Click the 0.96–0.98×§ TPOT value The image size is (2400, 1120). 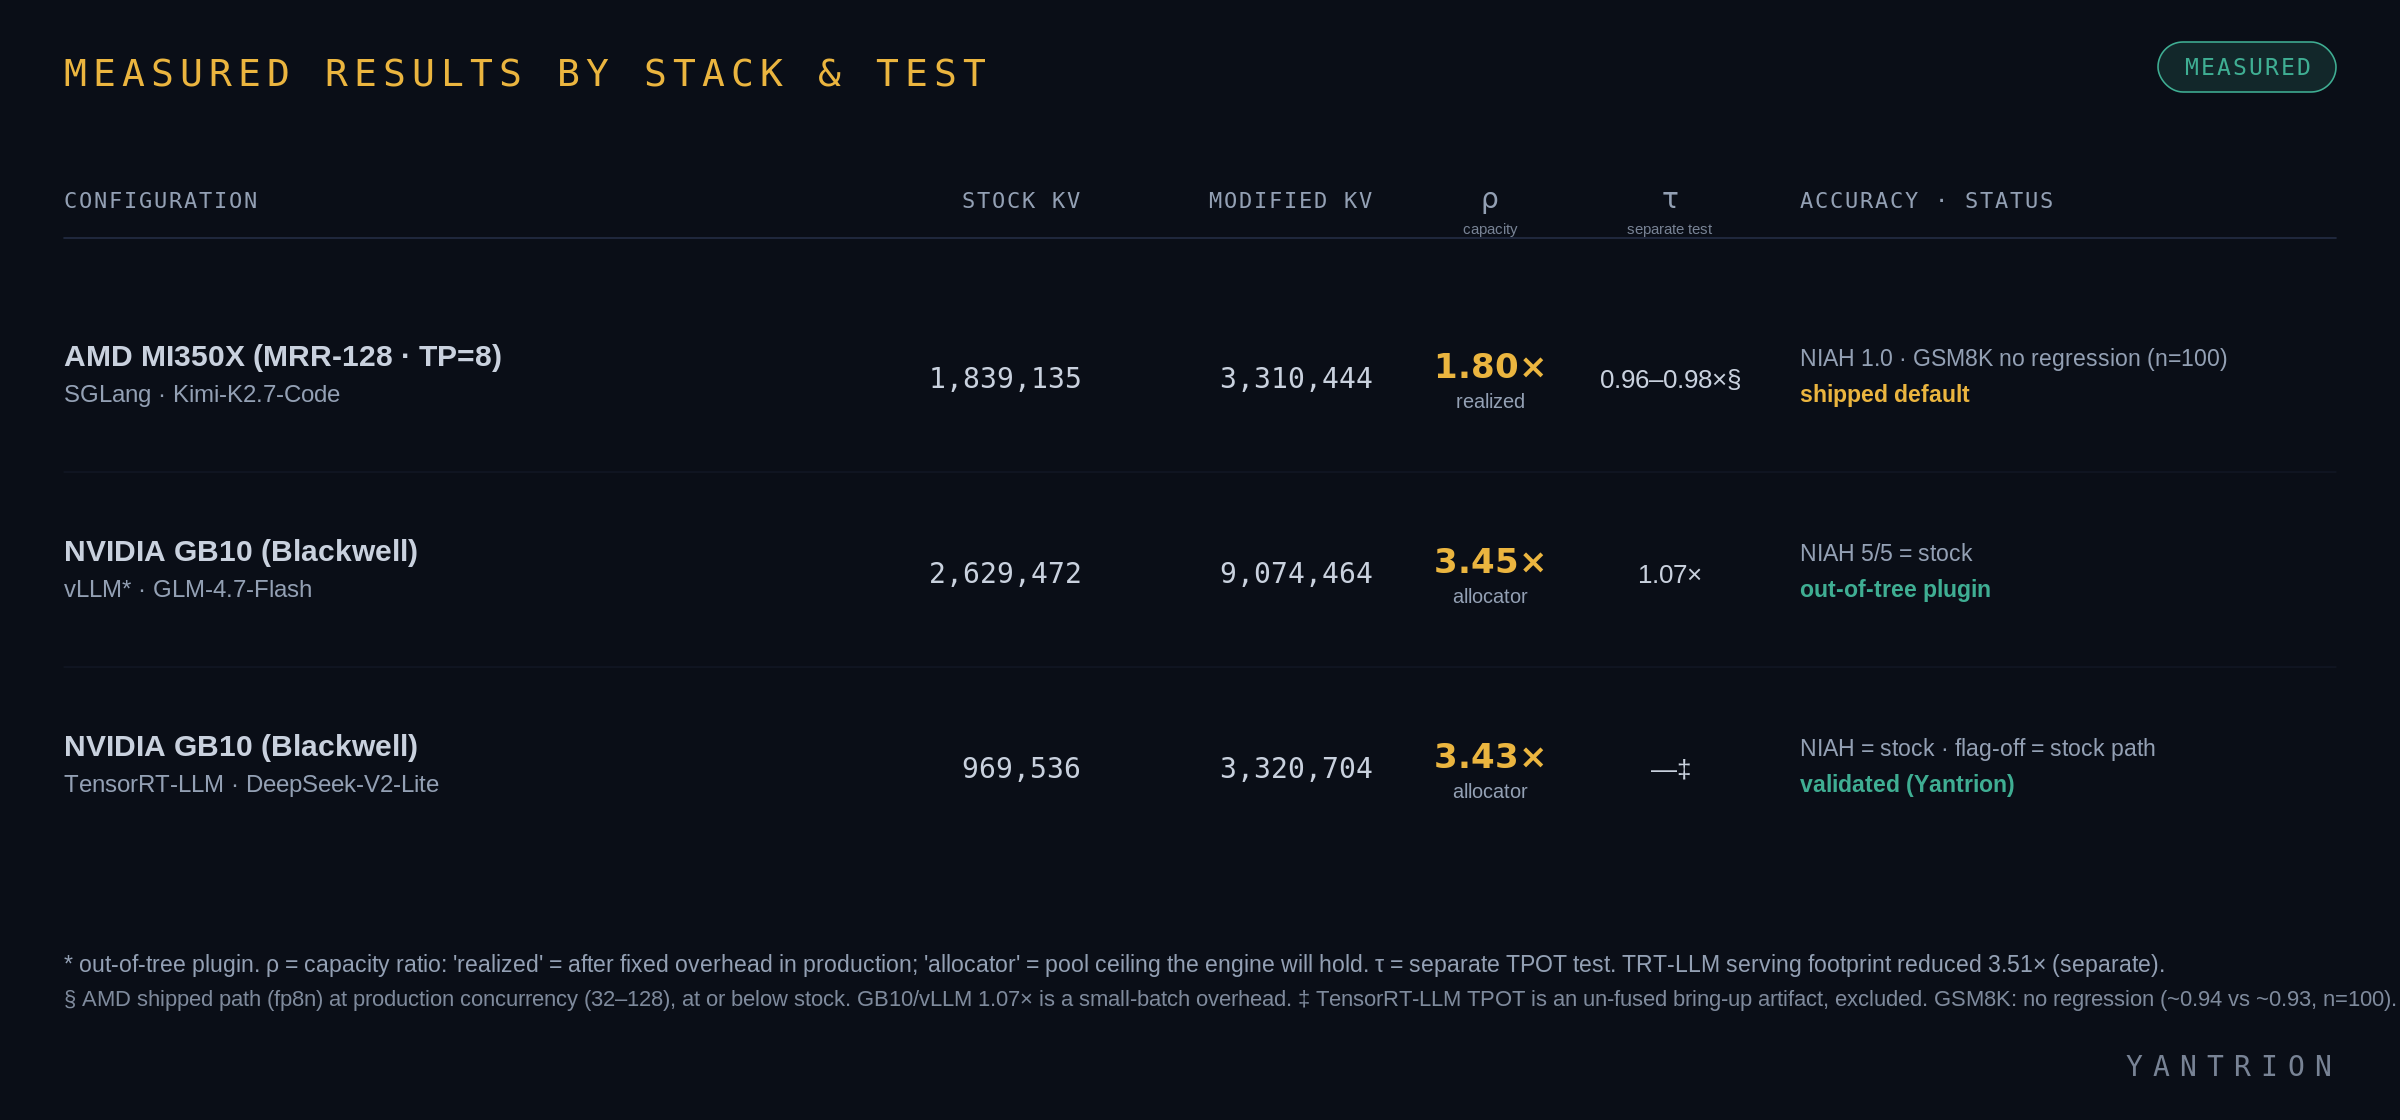coord(1670,379)
